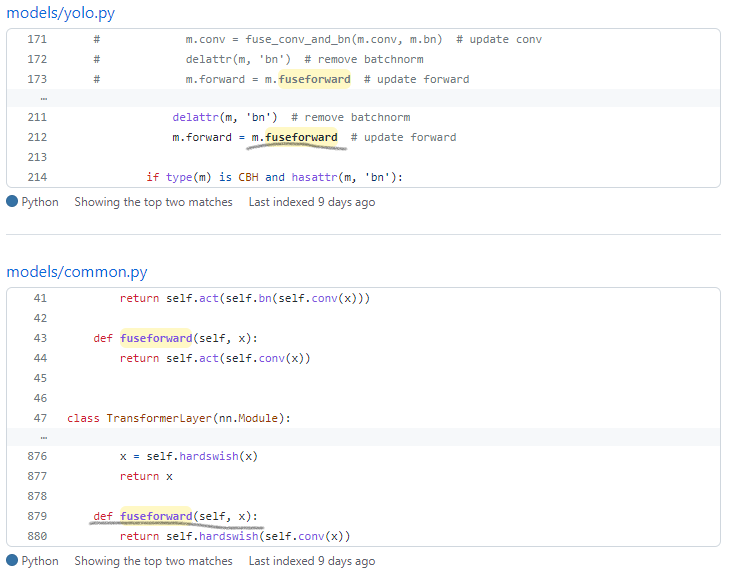Image resolution: width=734 pixels, height=570 pixels.
Task: Click line number 41 in common.py
Action: coord(40,298)
